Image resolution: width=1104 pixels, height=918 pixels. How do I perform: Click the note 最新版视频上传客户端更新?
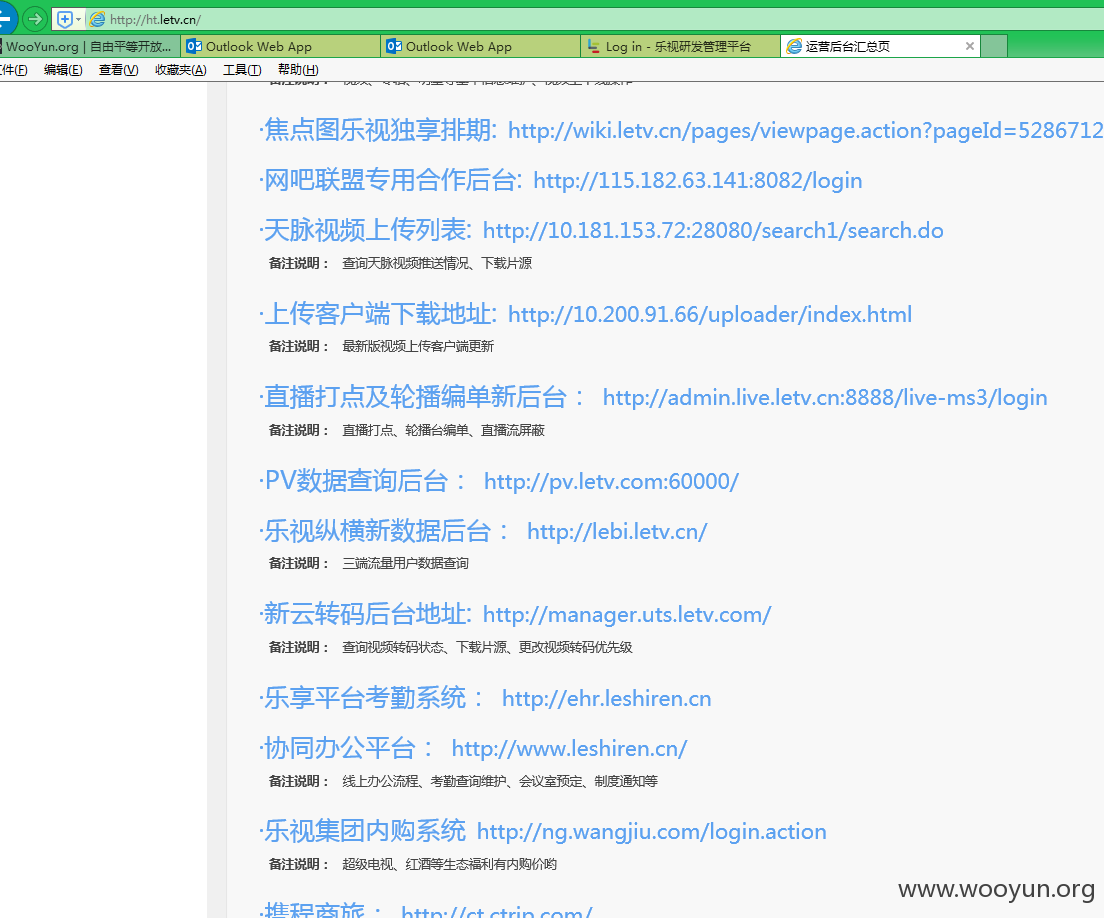tap(418, 346)
